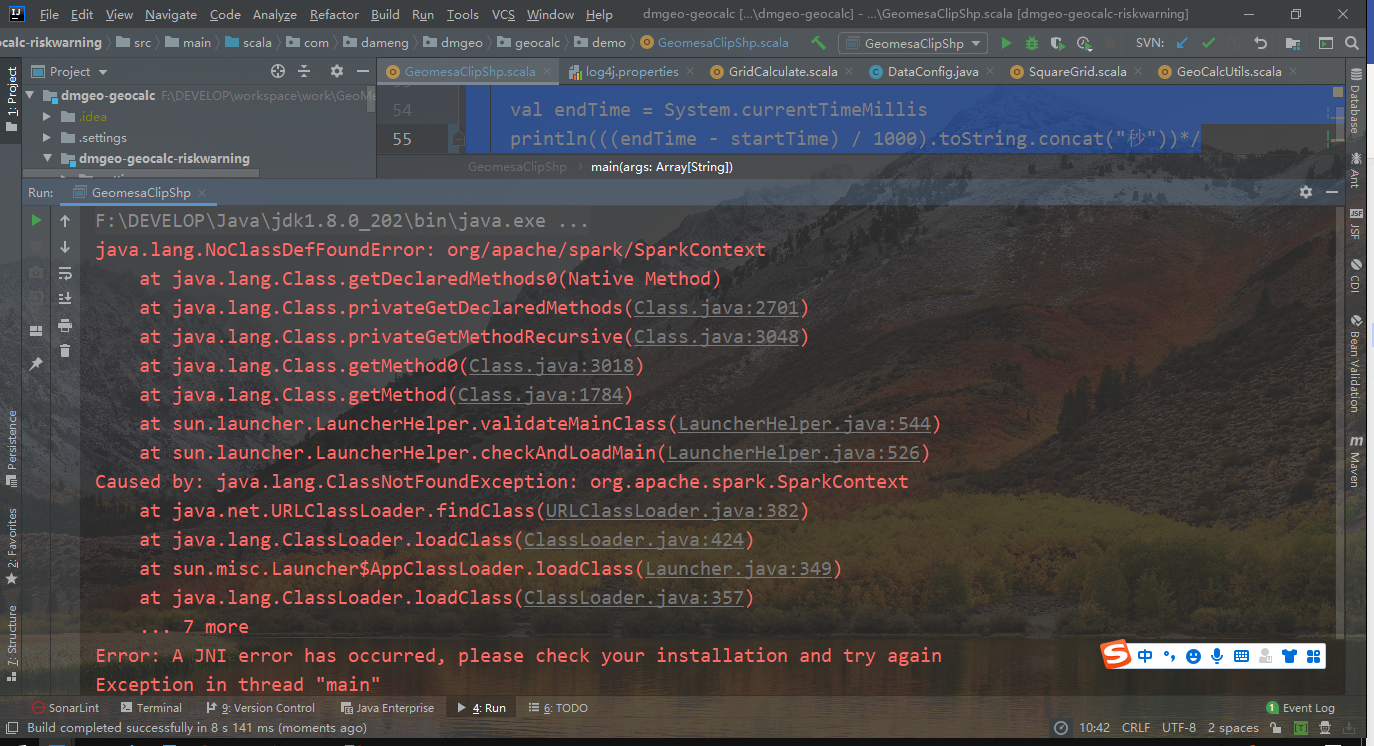
Task: Rerun the GeomesaClipShp application
Action: pyautogui.click(x=35, y=220)
